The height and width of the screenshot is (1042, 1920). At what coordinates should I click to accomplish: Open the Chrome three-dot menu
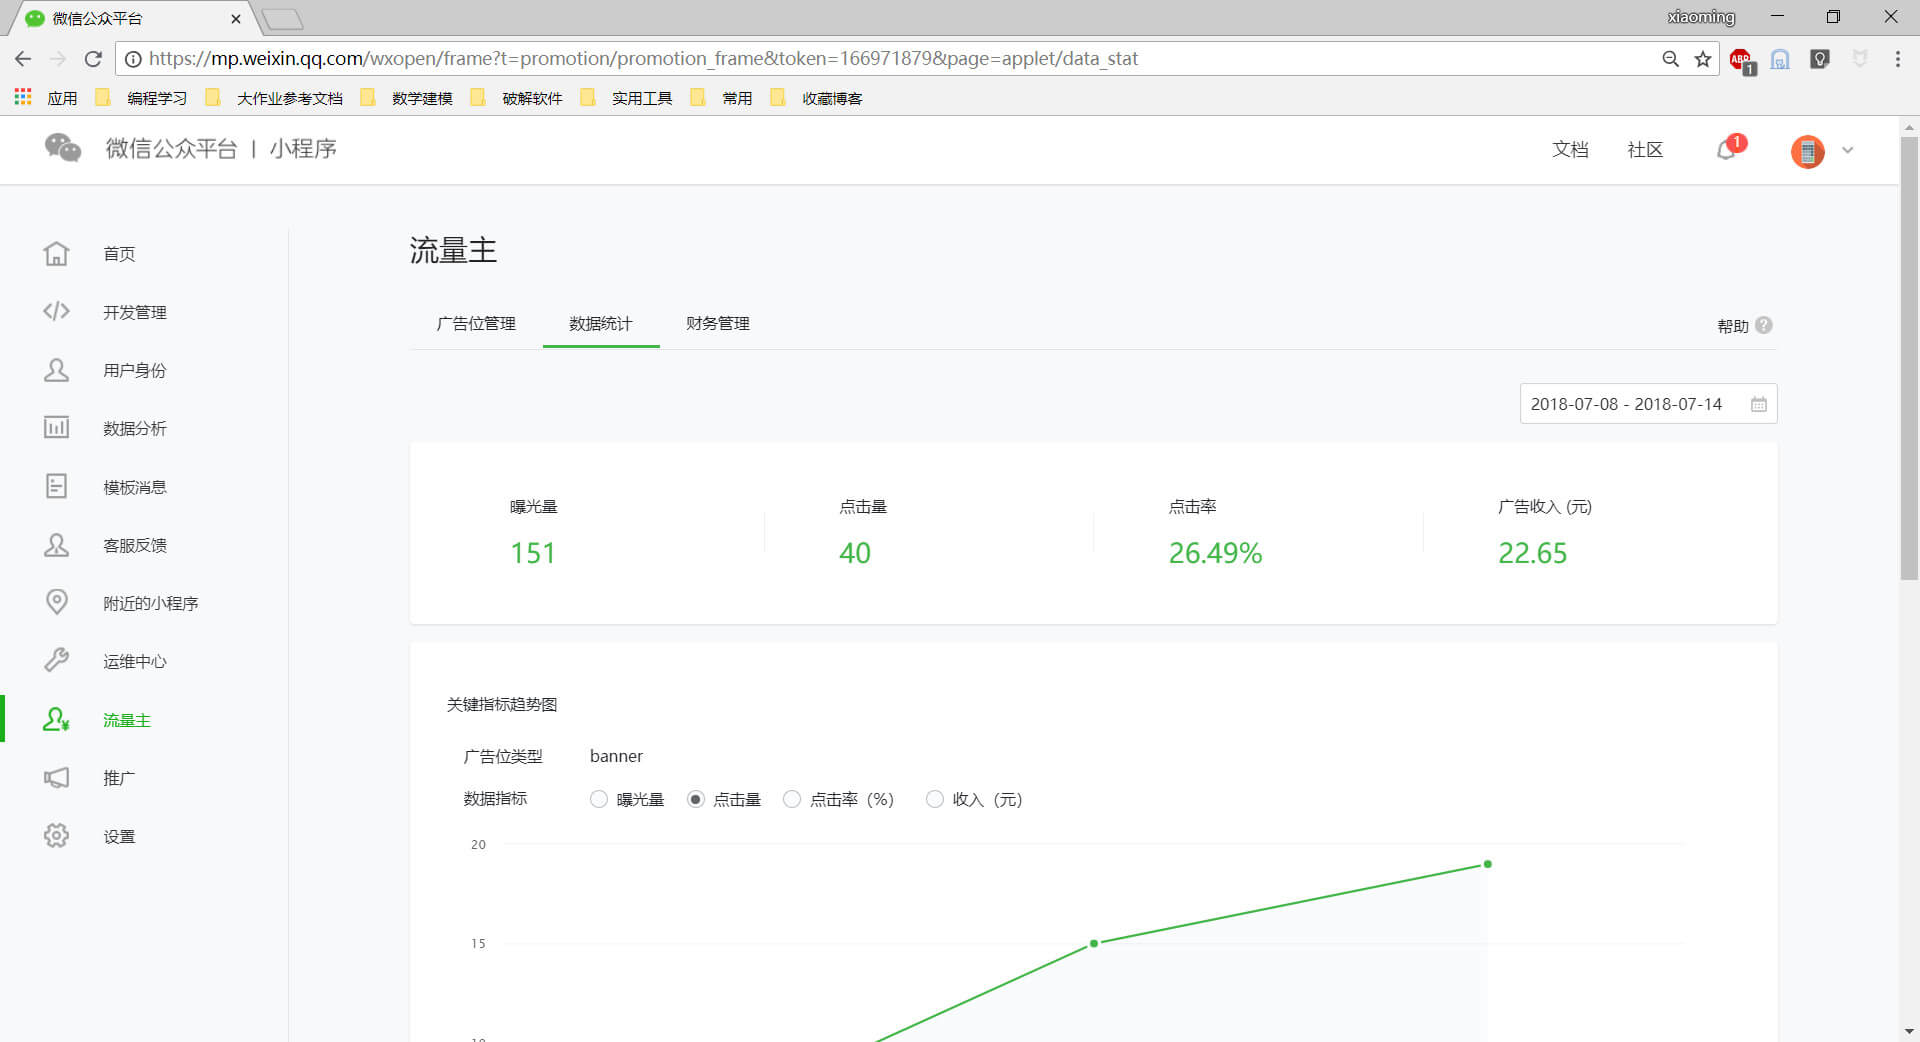coord(1897,59)
